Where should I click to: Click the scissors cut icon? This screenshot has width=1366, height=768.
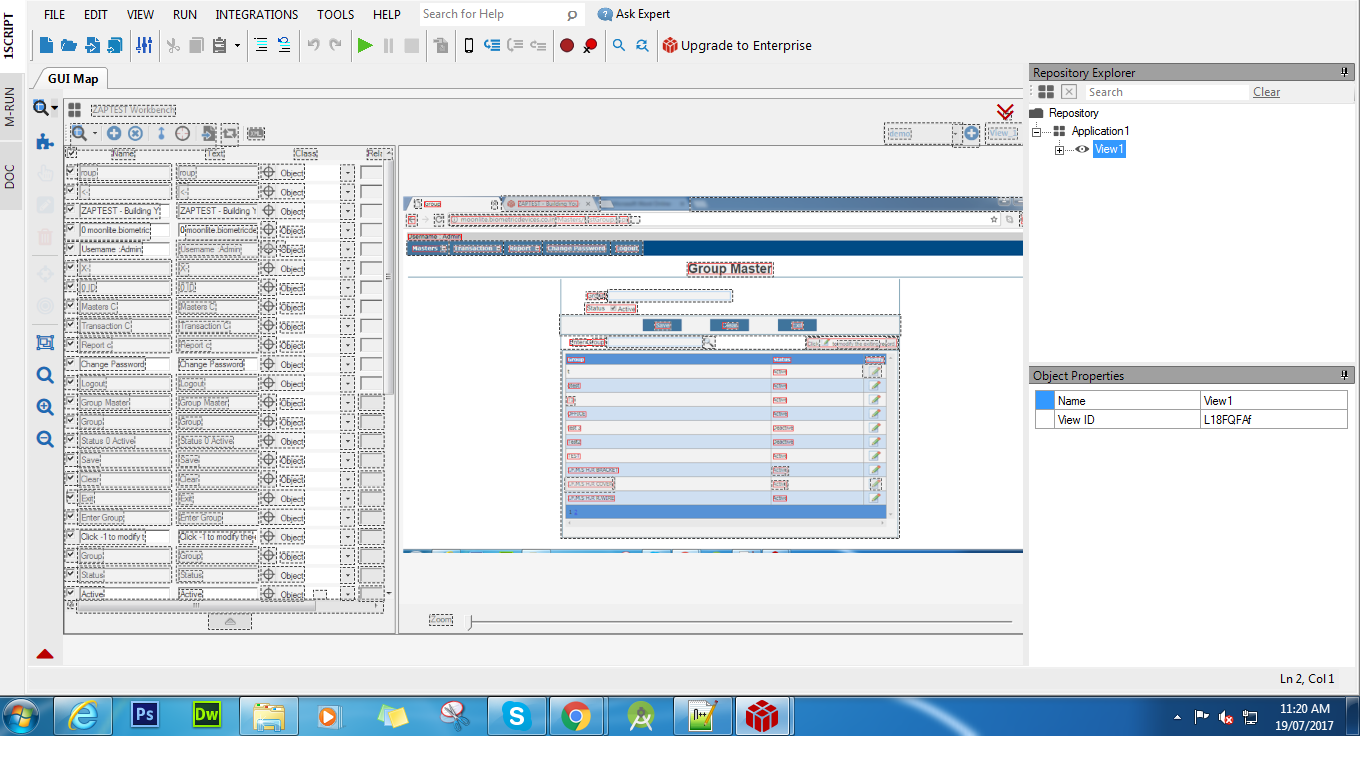click(173, 45)
